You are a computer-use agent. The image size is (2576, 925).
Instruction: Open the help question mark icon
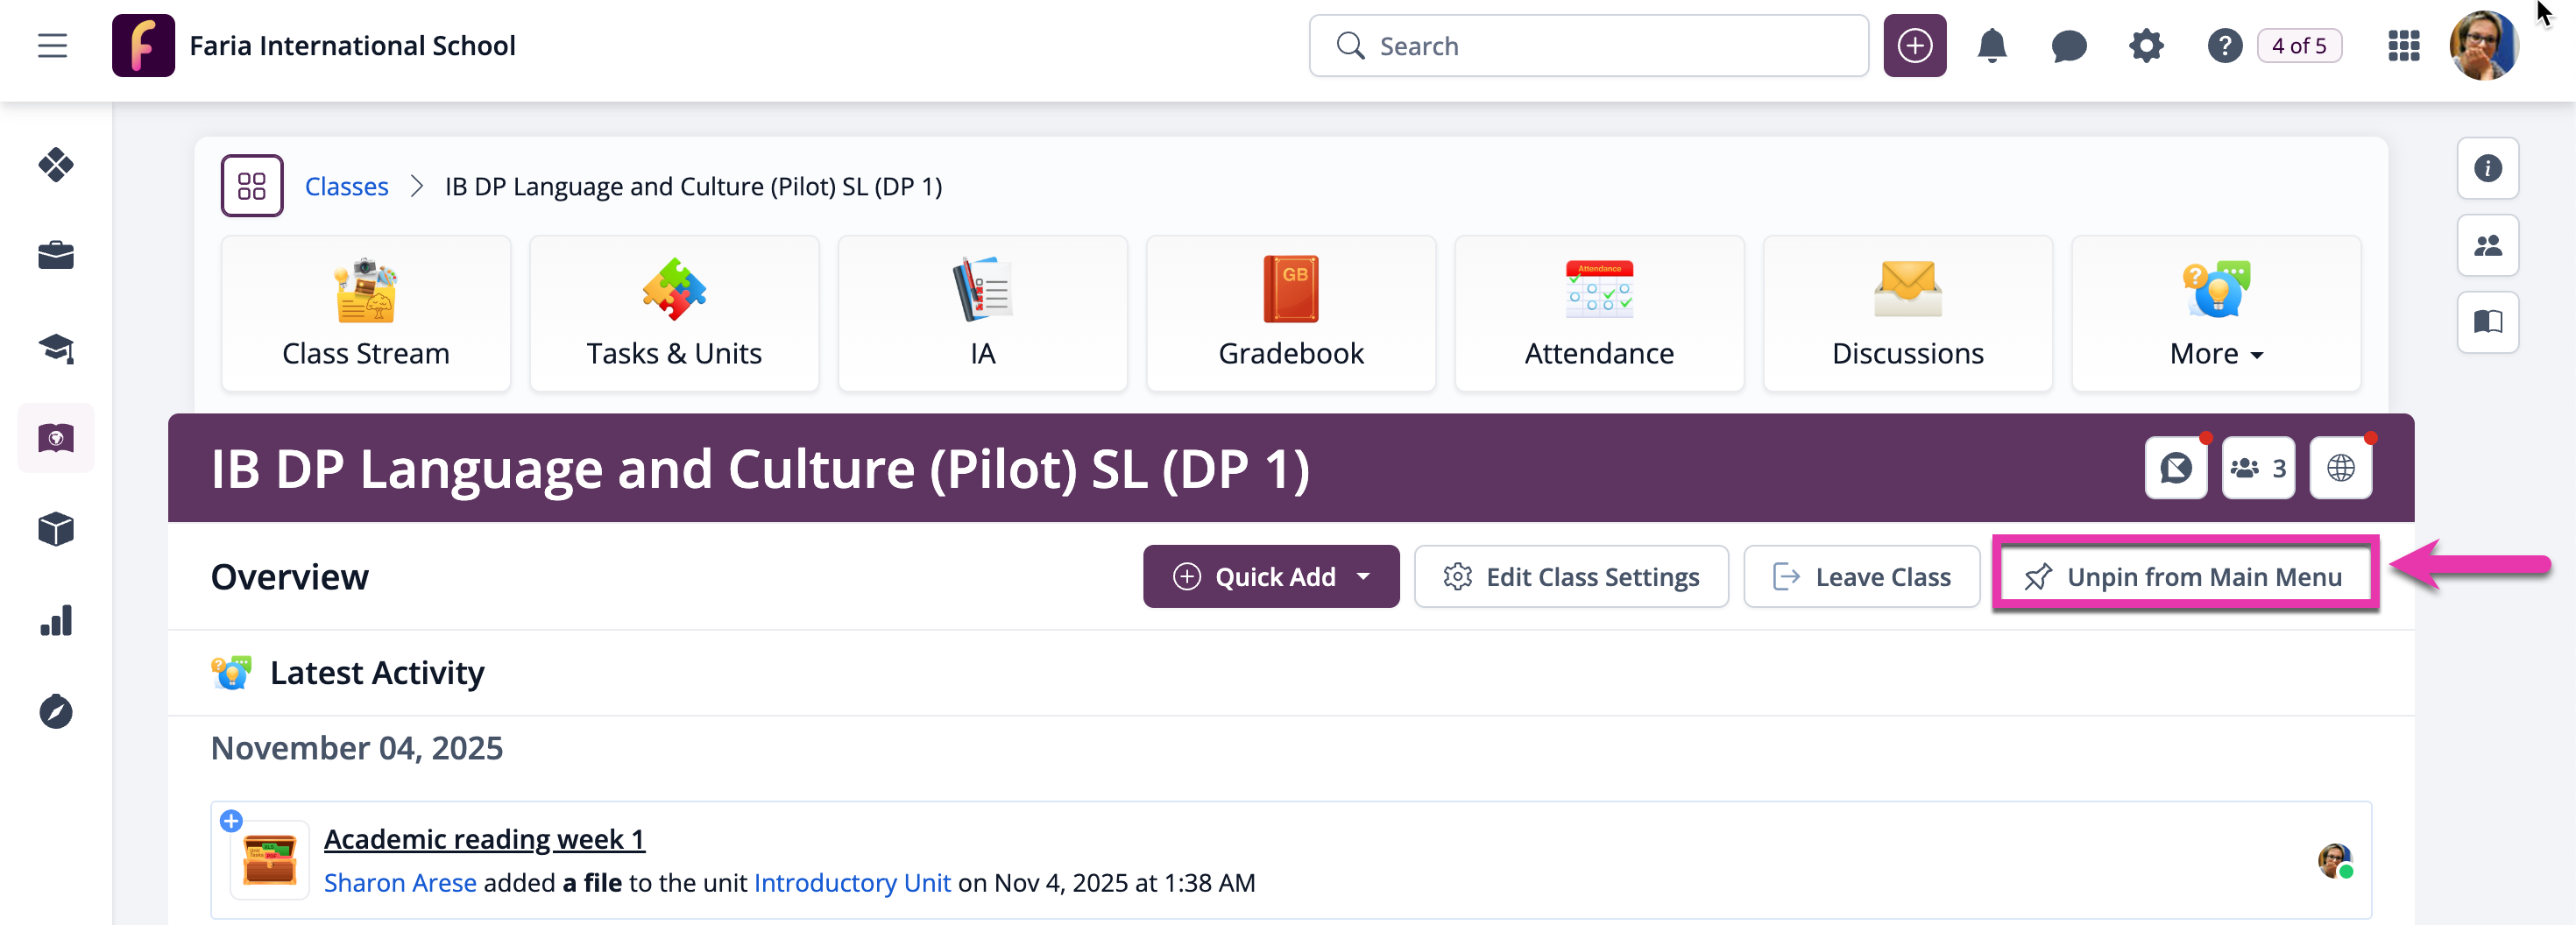[x=2224, y=46]
